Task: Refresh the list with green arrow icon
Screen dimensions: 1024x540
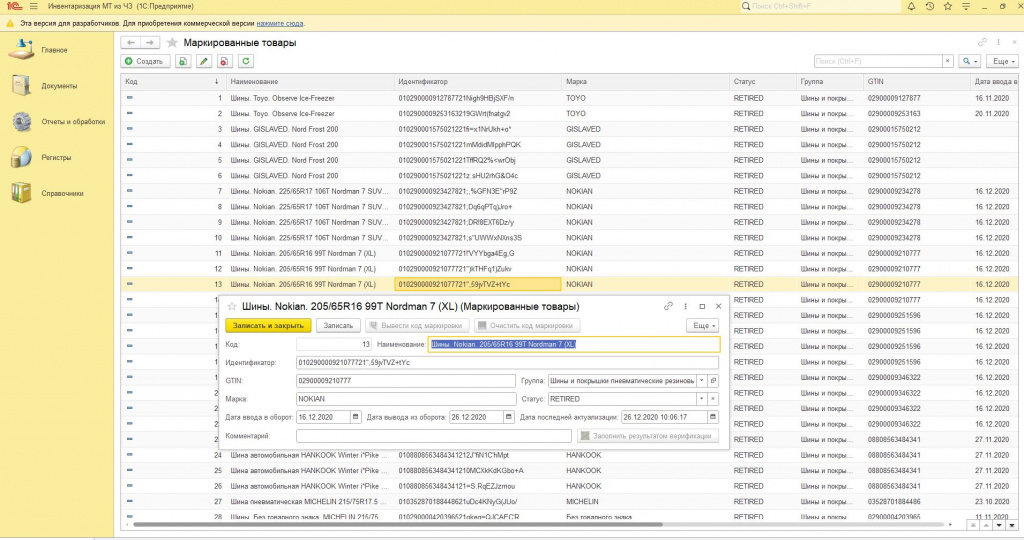Action: pos(246,61)
